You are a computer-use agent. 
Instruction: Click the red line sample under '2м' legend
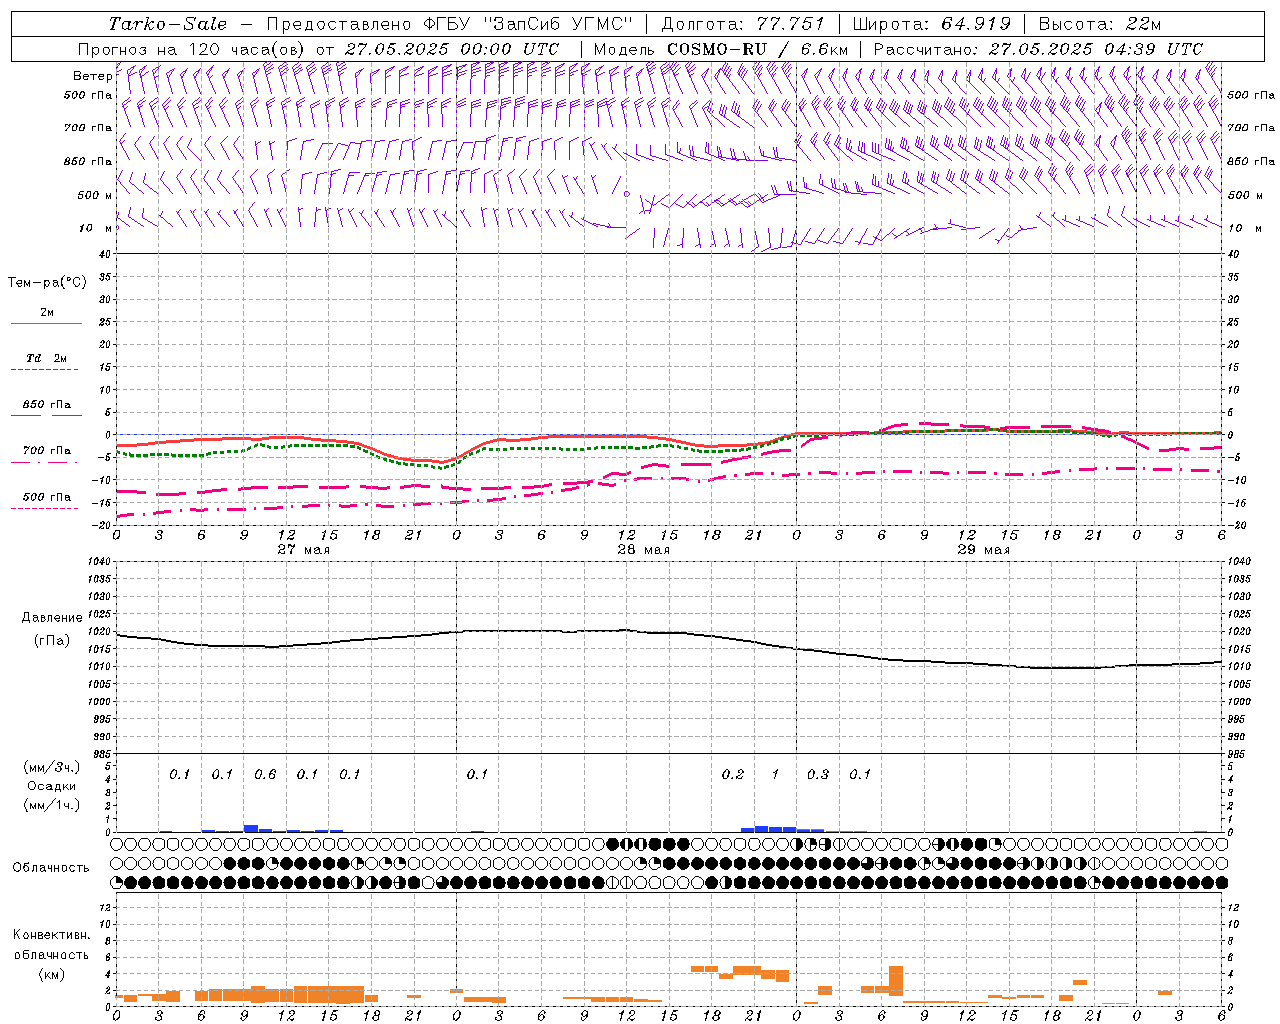pos(46,324)
